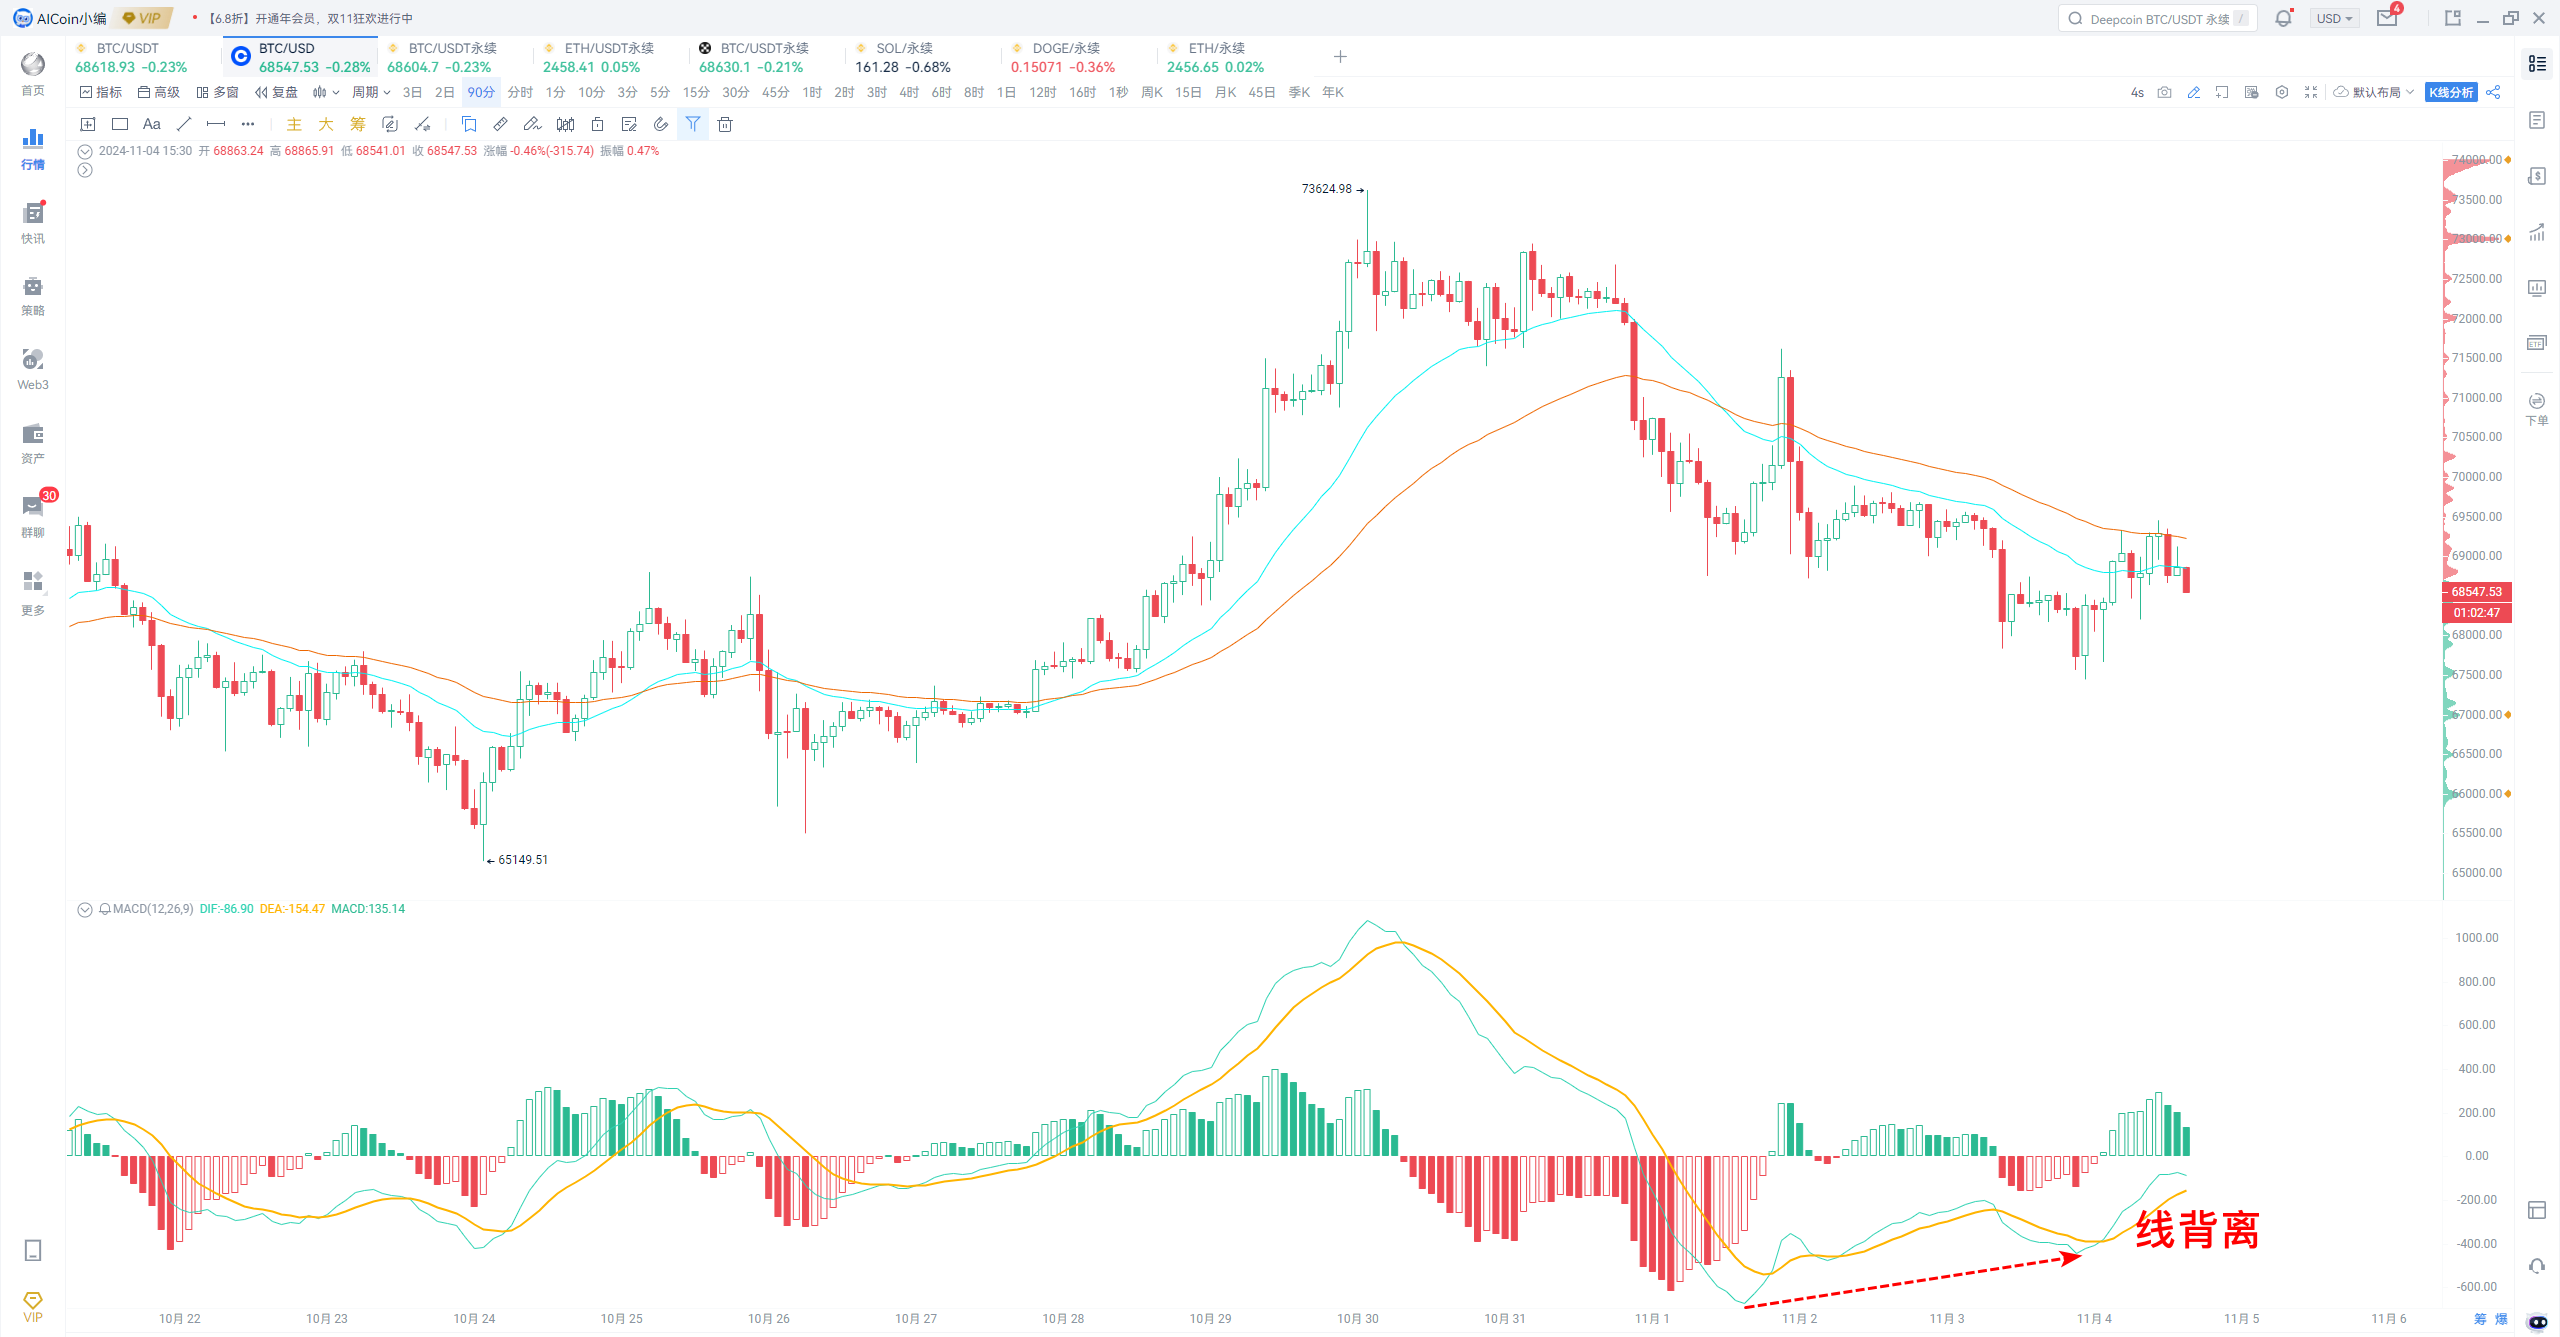Select the trend line drawing tool
Screen dimensions: 2560x1337
184,124
